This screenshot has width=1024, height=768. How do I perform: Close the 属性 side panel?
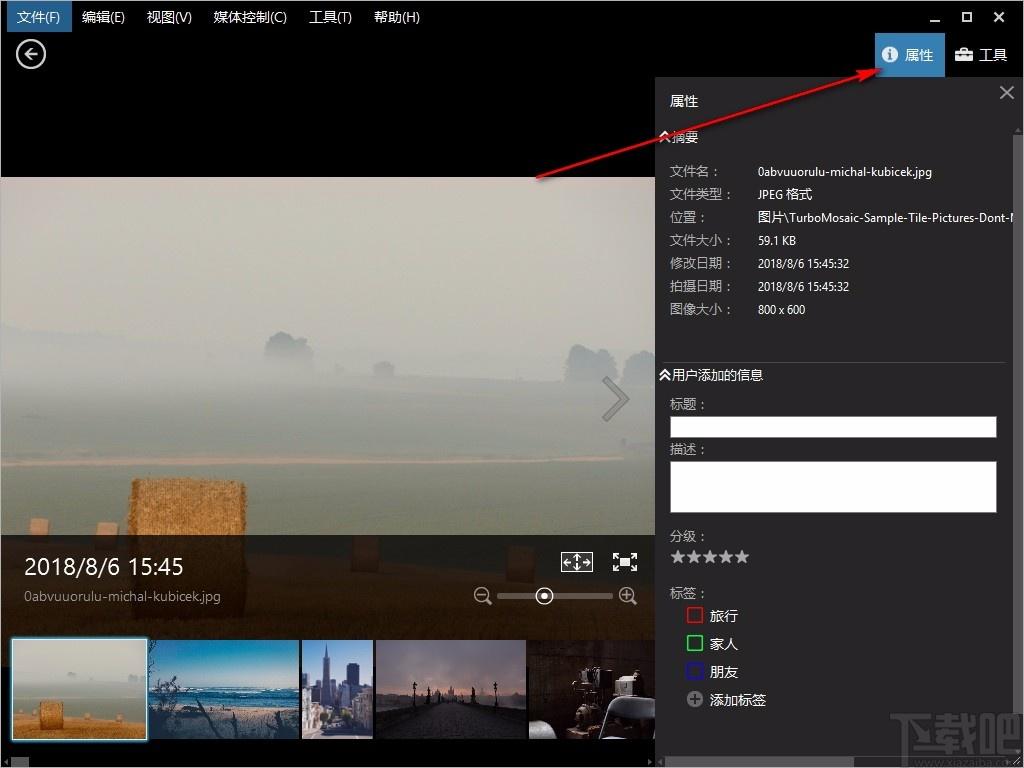[1006, 93]
